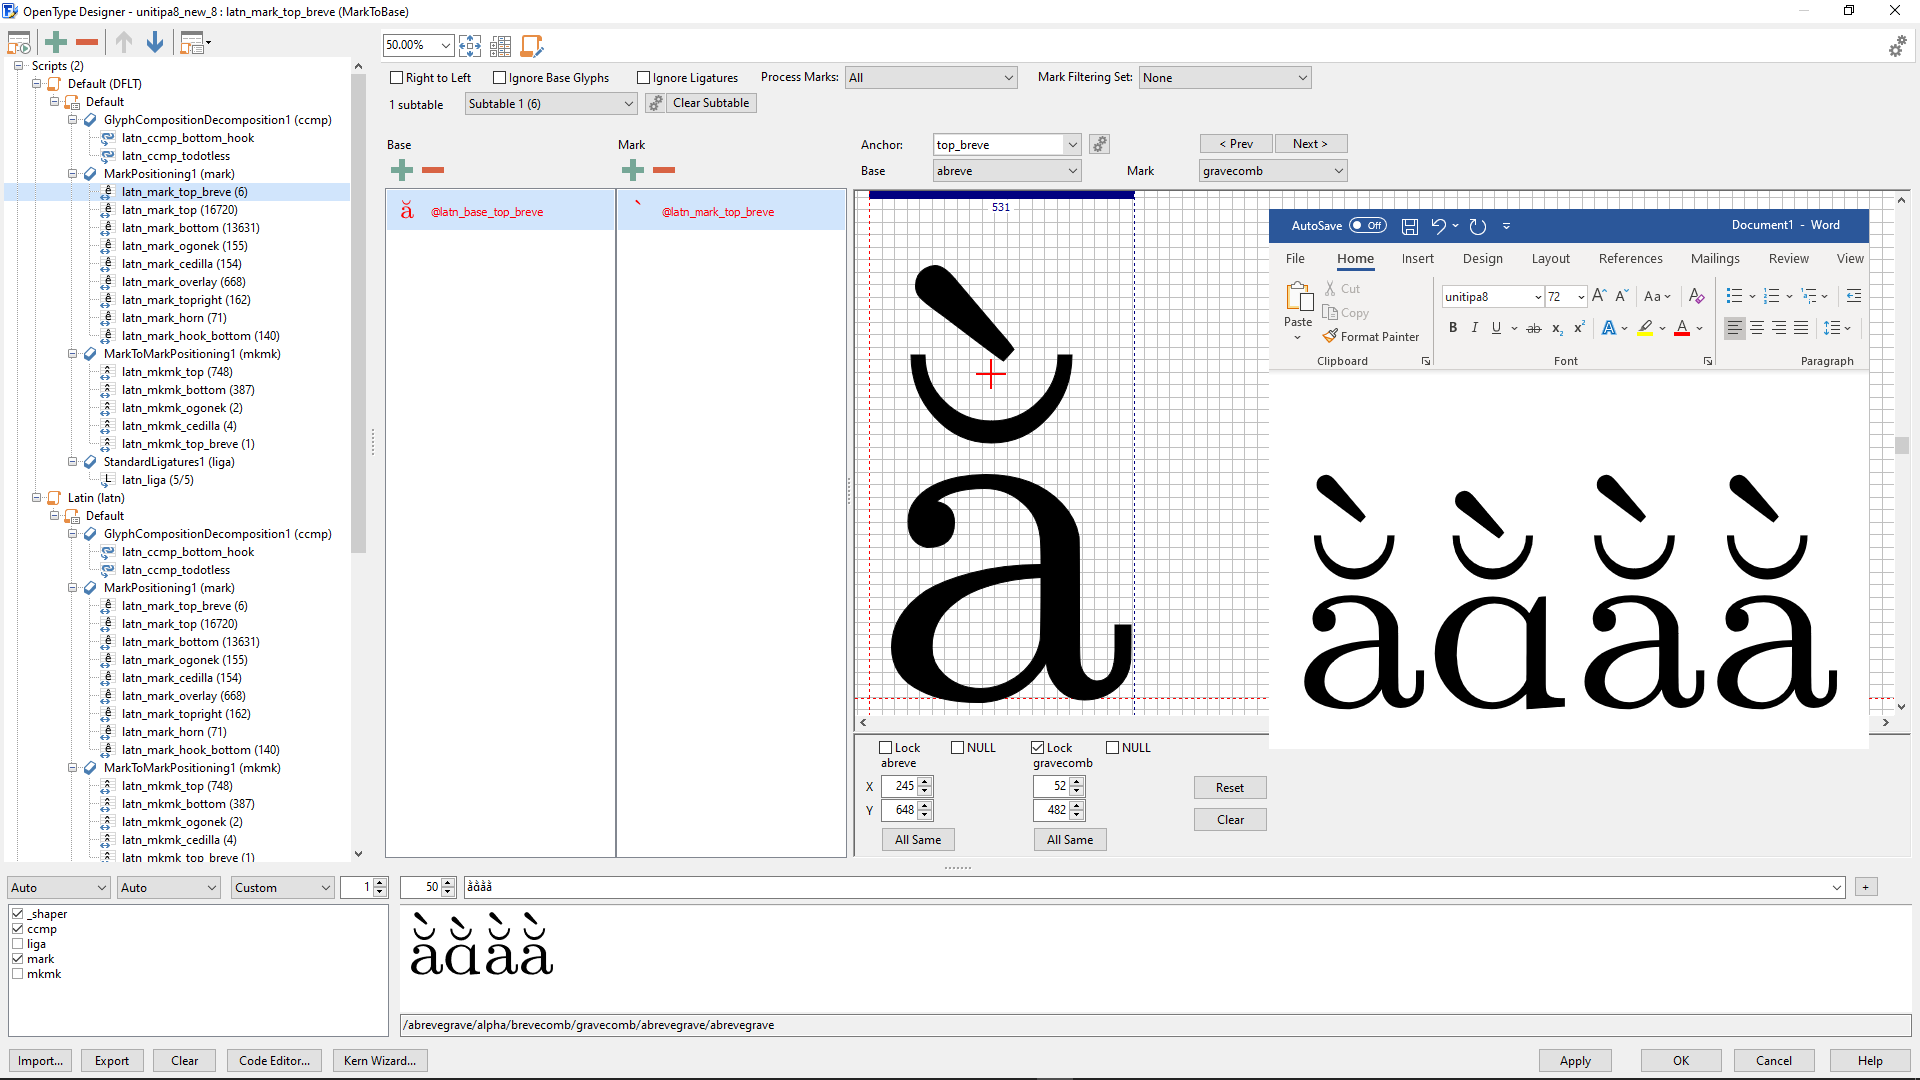Toggle the liga feature checkbox
The image size is (1920, 1080).
17,943
